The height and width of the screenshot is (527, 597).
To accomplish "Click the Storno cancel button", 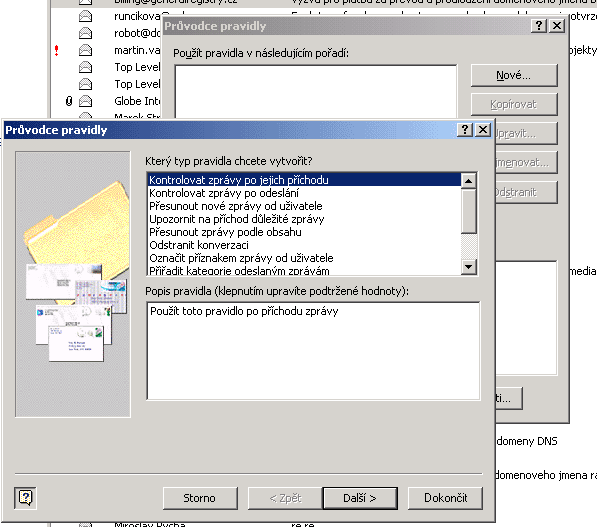I will point(200,498).
